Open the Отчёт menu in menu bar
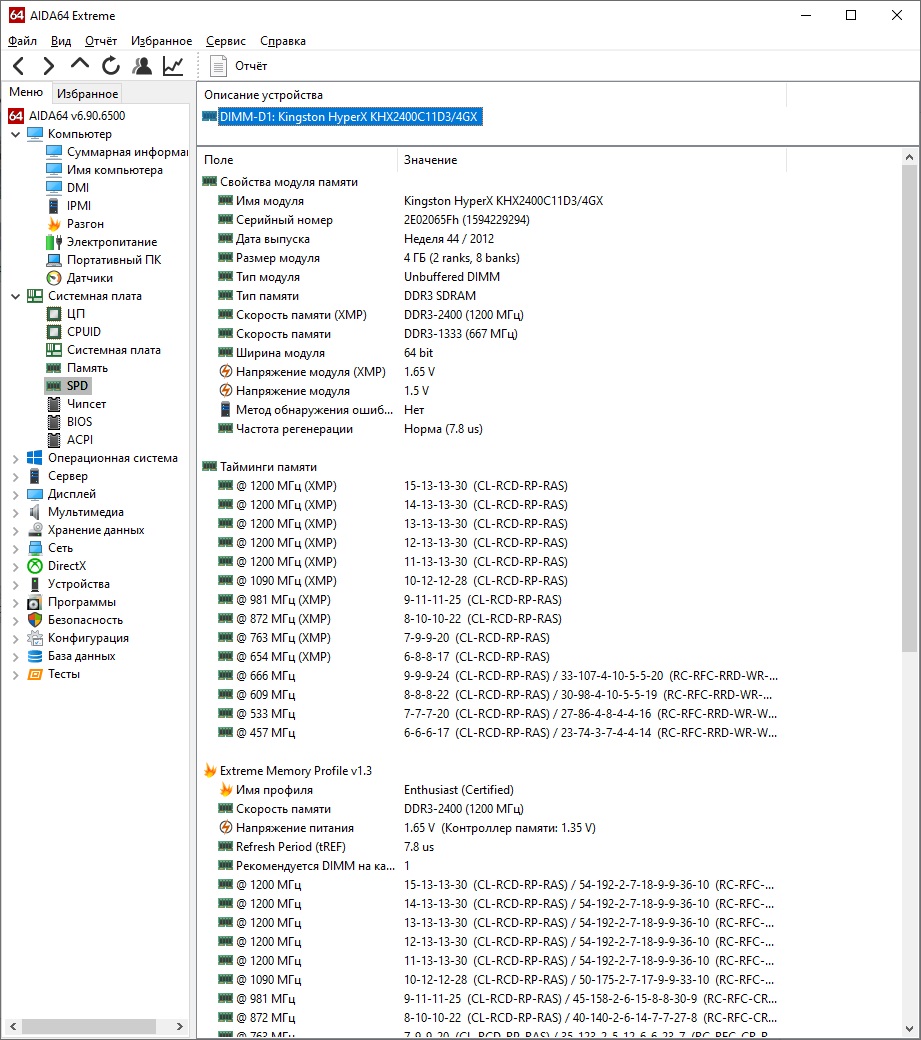 coord(101,41)
